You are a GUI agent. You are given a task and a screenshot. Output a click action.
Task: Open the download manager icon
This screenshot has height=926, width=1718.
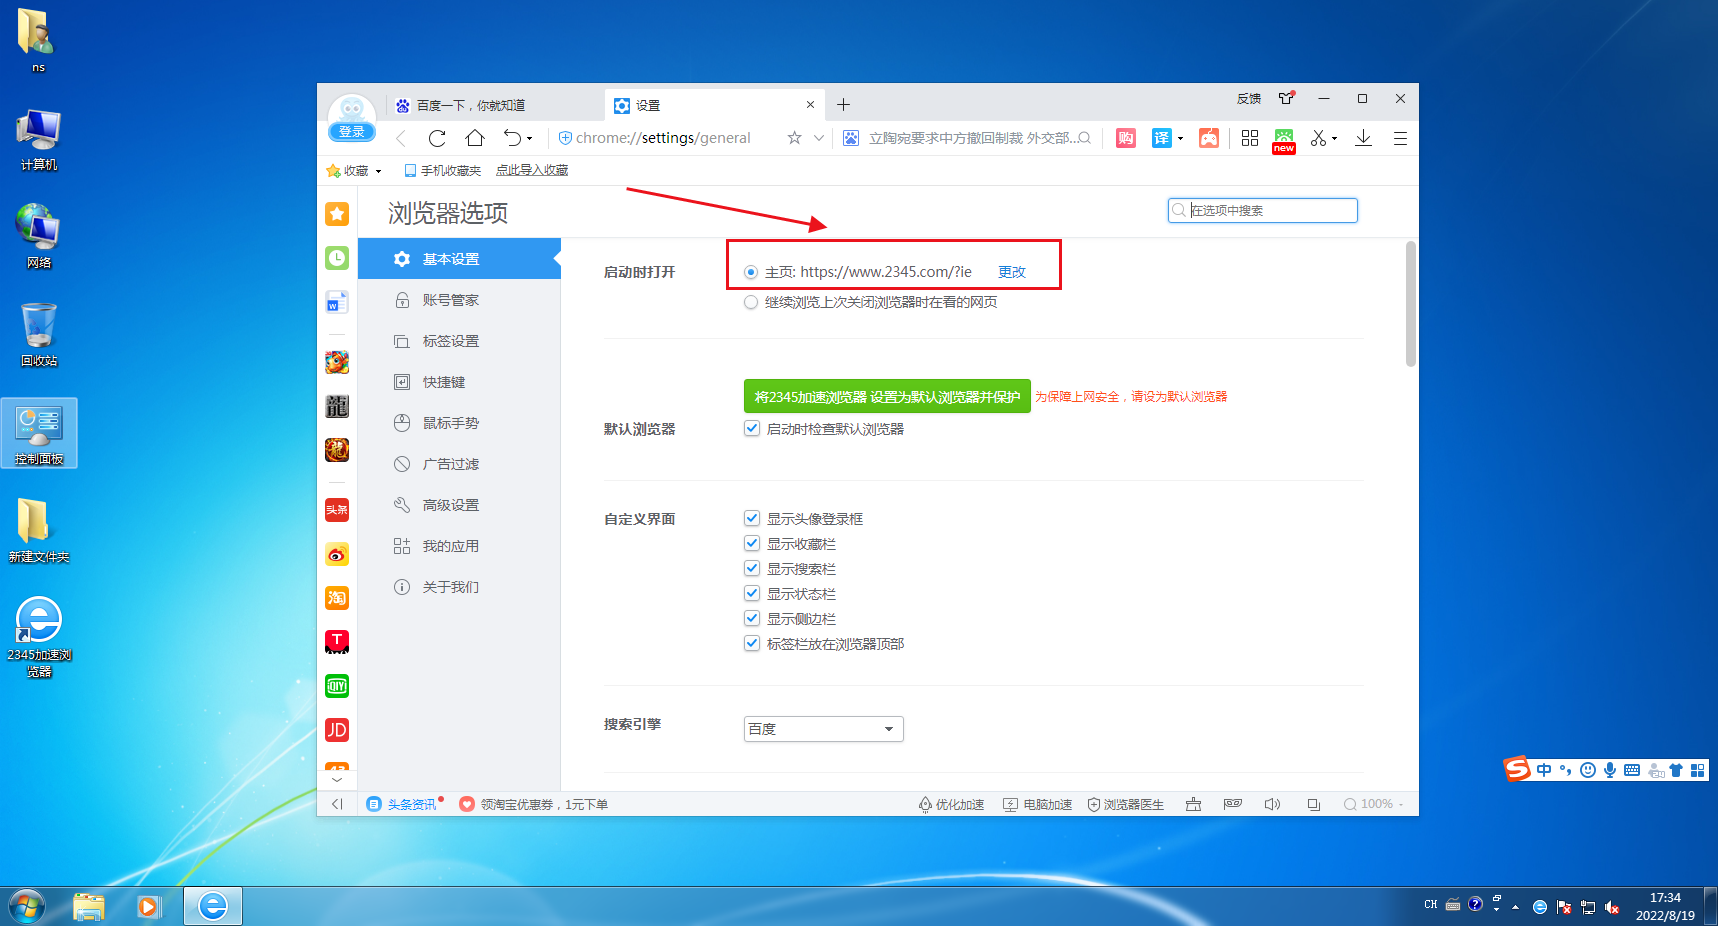[1363, 138]
